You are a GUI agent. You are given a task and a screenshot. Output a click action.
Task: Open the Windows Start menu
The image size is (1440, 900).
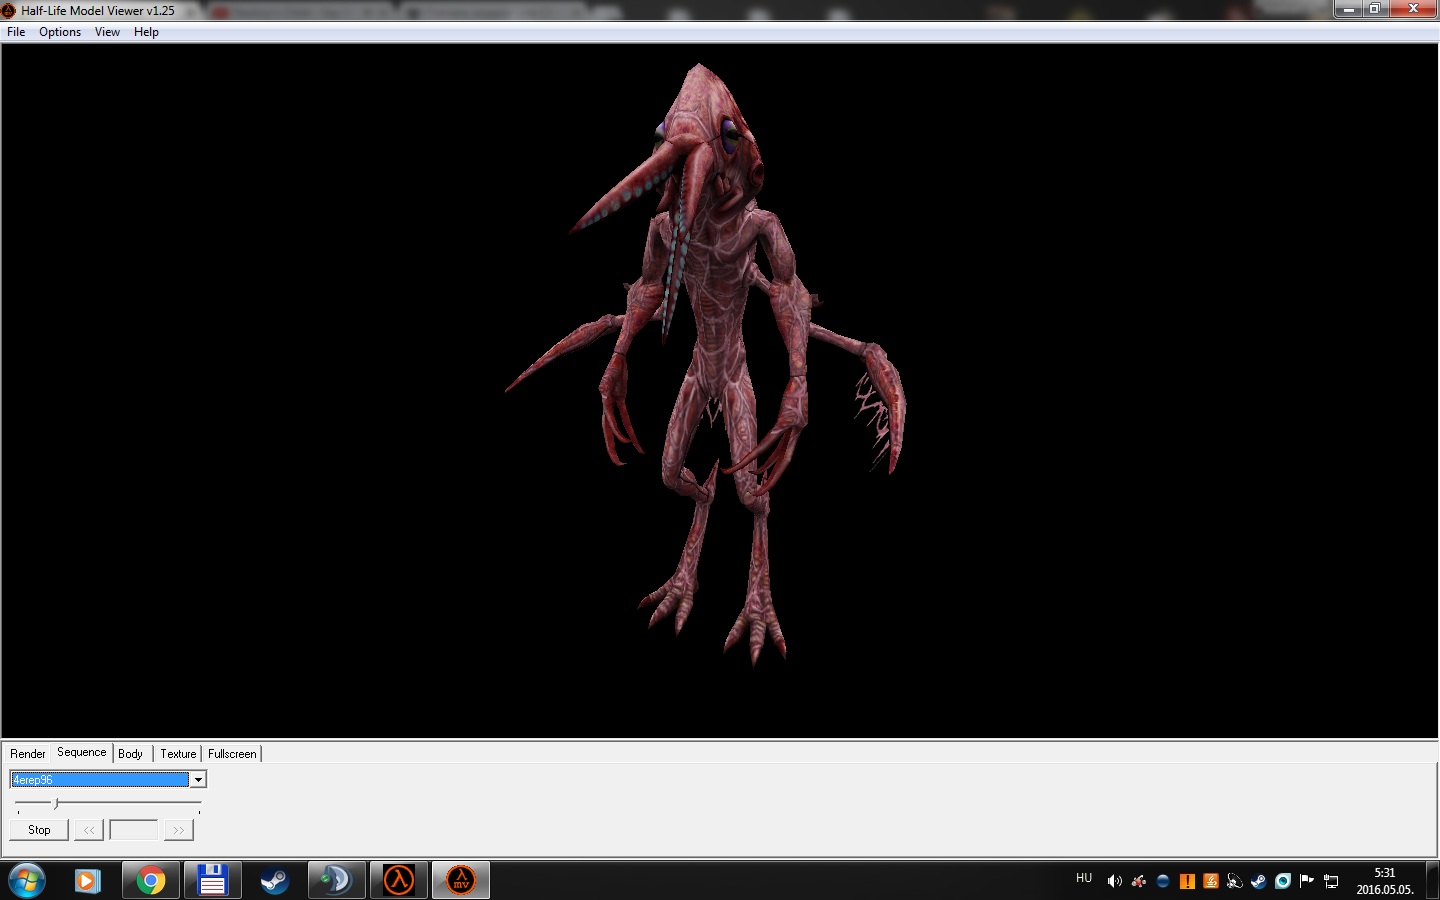(27, 881)
